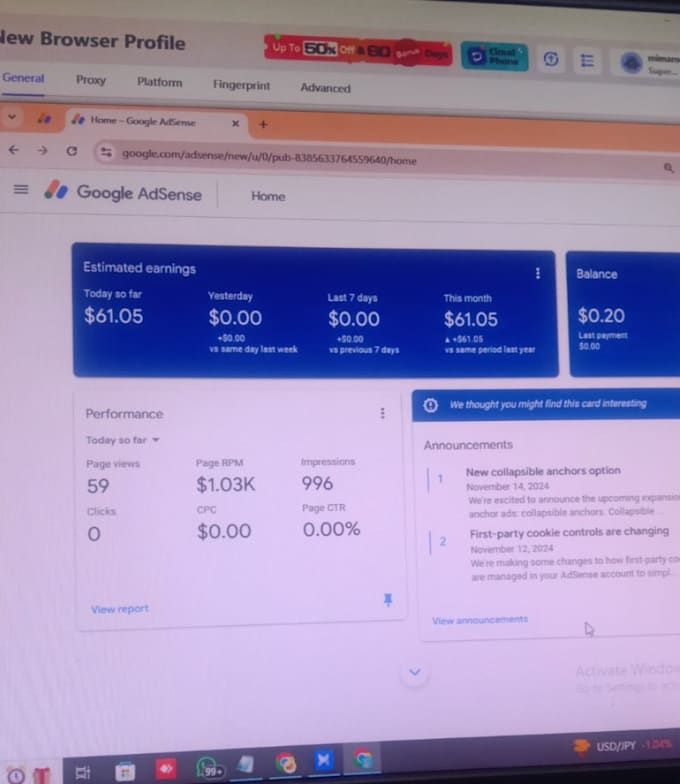Close the Home - Google AdSense tab
The width and height of the screenshot is (680, 784).
click(236, 123)
